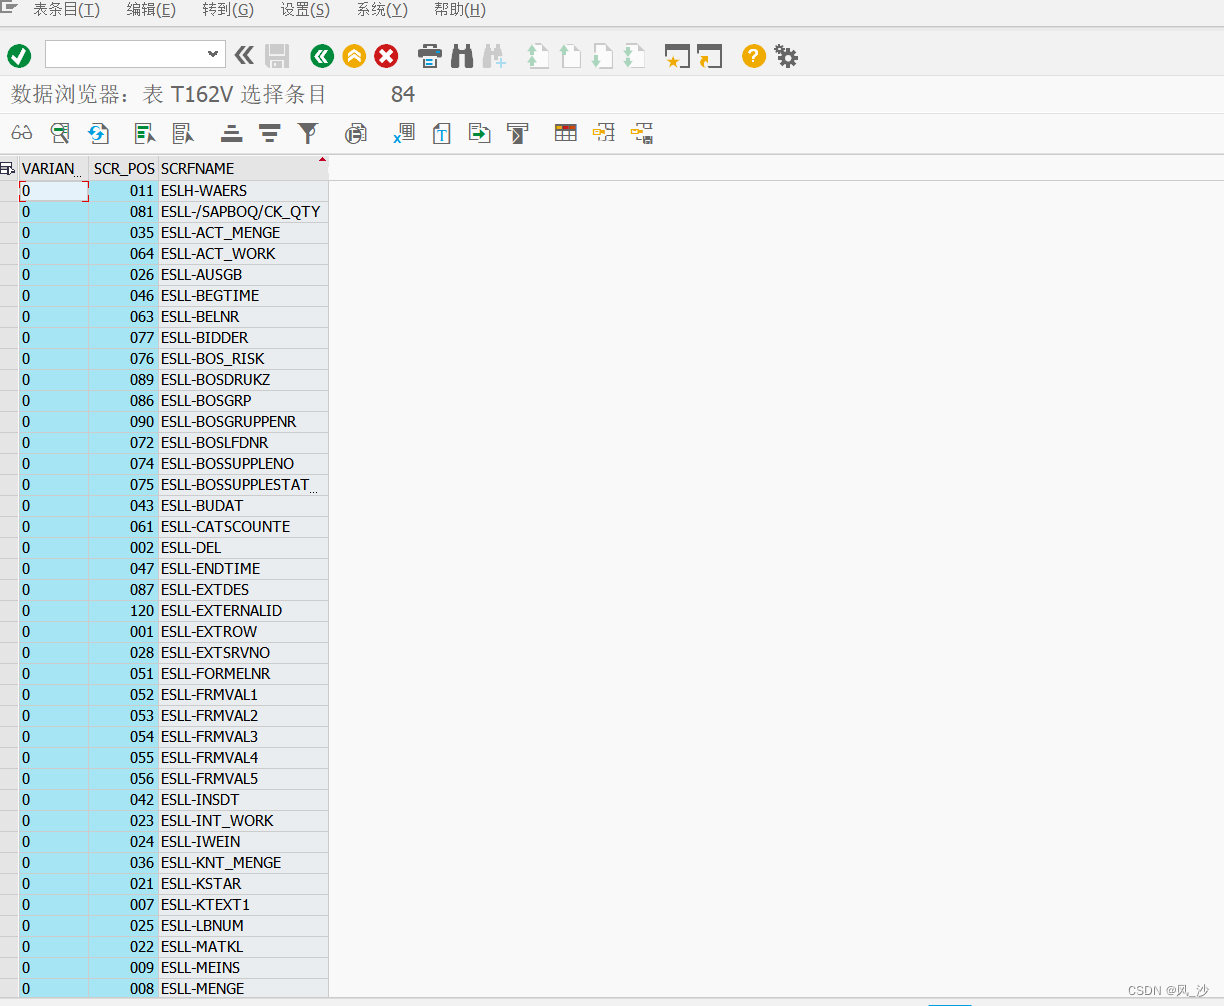
Task: Select the row marker for ESLL-BIDDER
Action: click(9, 337)
